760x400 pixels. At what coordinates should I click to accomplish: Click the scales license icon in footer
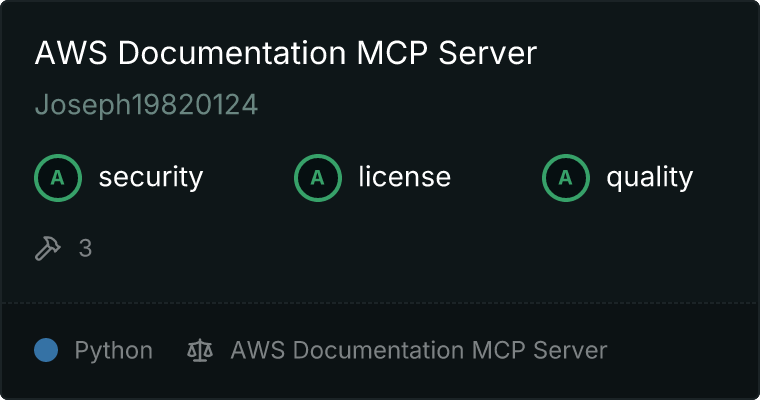pos(200,350)
